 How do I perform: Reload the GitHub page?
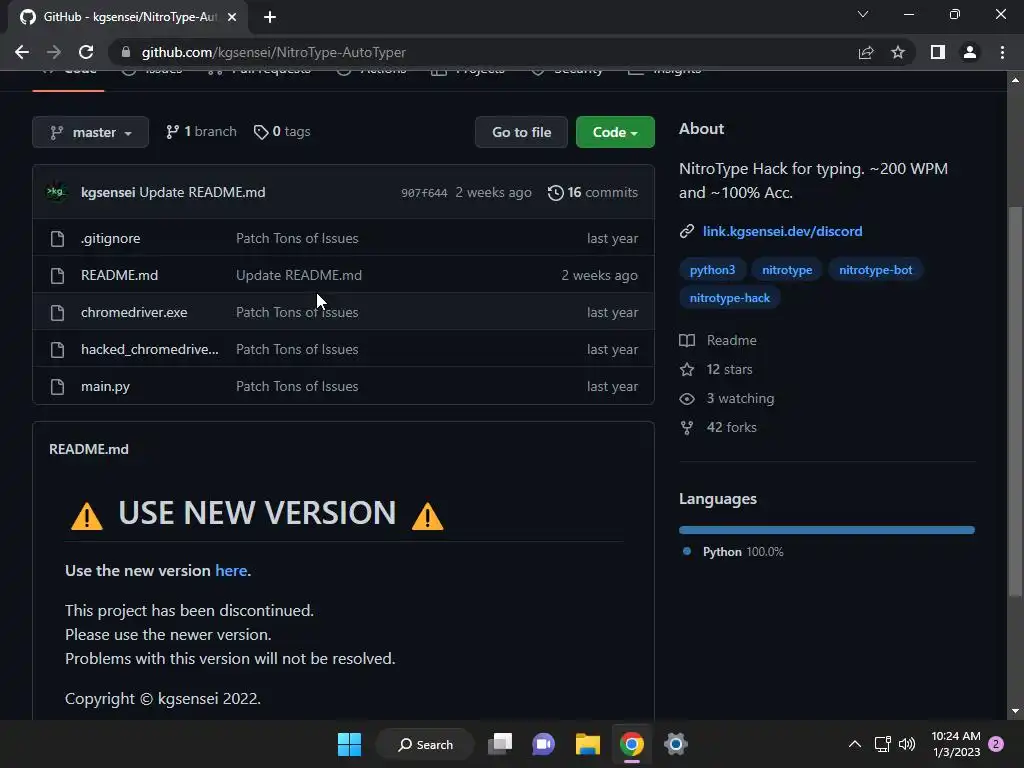pyautogui.click(x=86, y=52)
